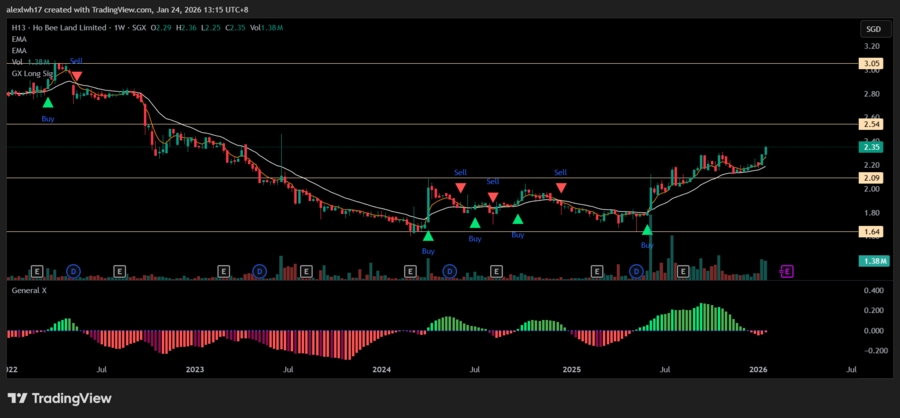Click the red Sell arrow near mid-2022
900x418 pixels.
pyautogui.click(x=76, y=75)
